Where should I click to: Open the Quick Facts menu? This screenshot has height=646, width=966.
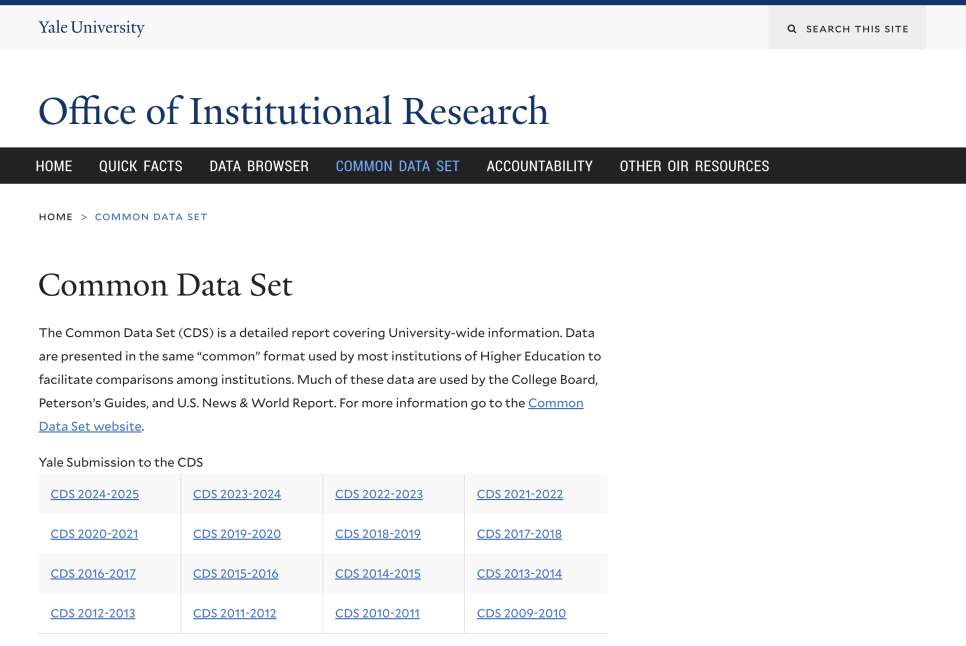tap(141, 166)
